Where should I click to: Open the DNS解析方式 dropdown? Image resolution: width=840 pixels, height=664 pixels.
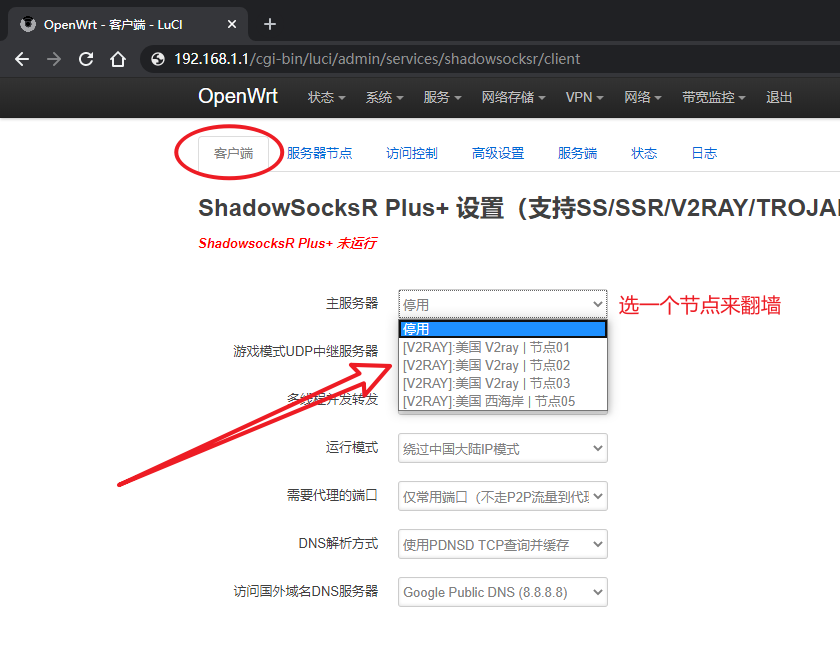point(502,544)
